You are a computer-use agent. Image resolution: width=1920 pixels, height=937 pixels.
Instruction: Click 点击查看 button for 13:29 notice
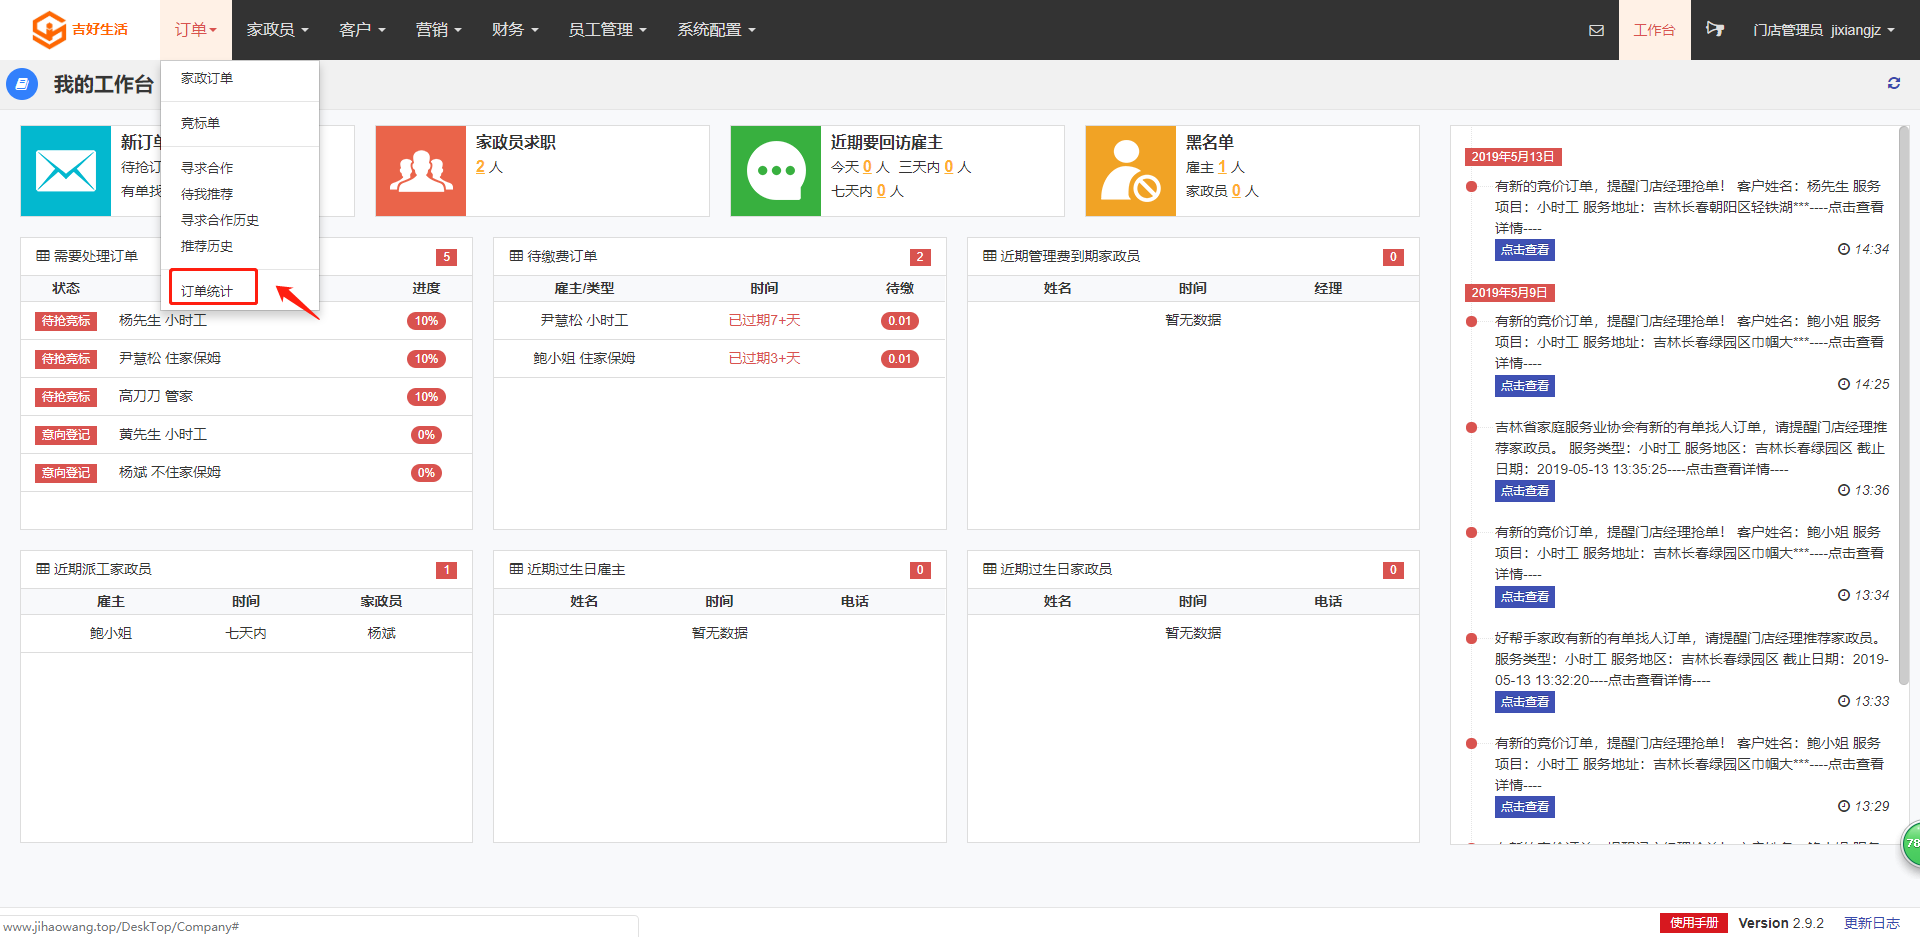tap(1525, 807)
